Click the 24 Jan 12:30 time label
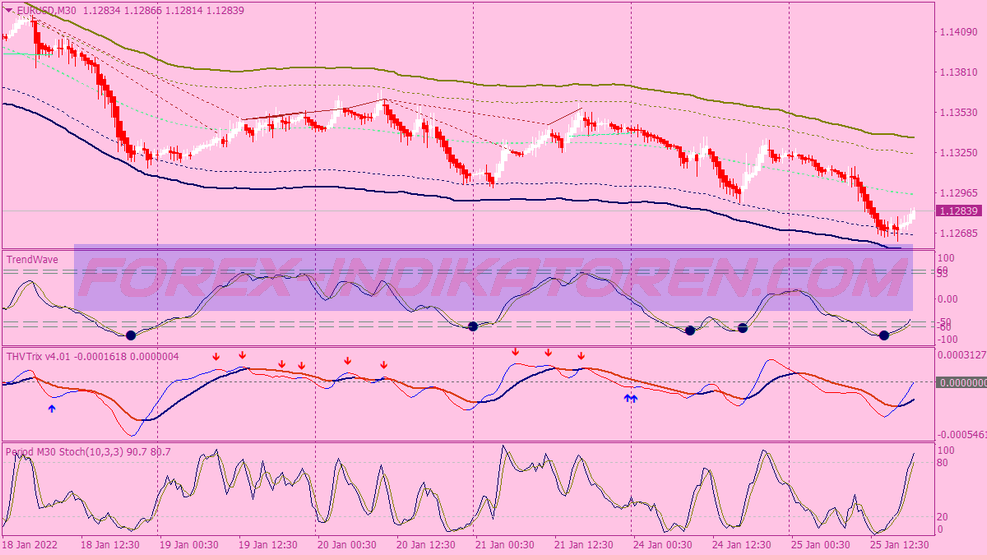Screen dimensions: 987x555 (x=742, y=545)
